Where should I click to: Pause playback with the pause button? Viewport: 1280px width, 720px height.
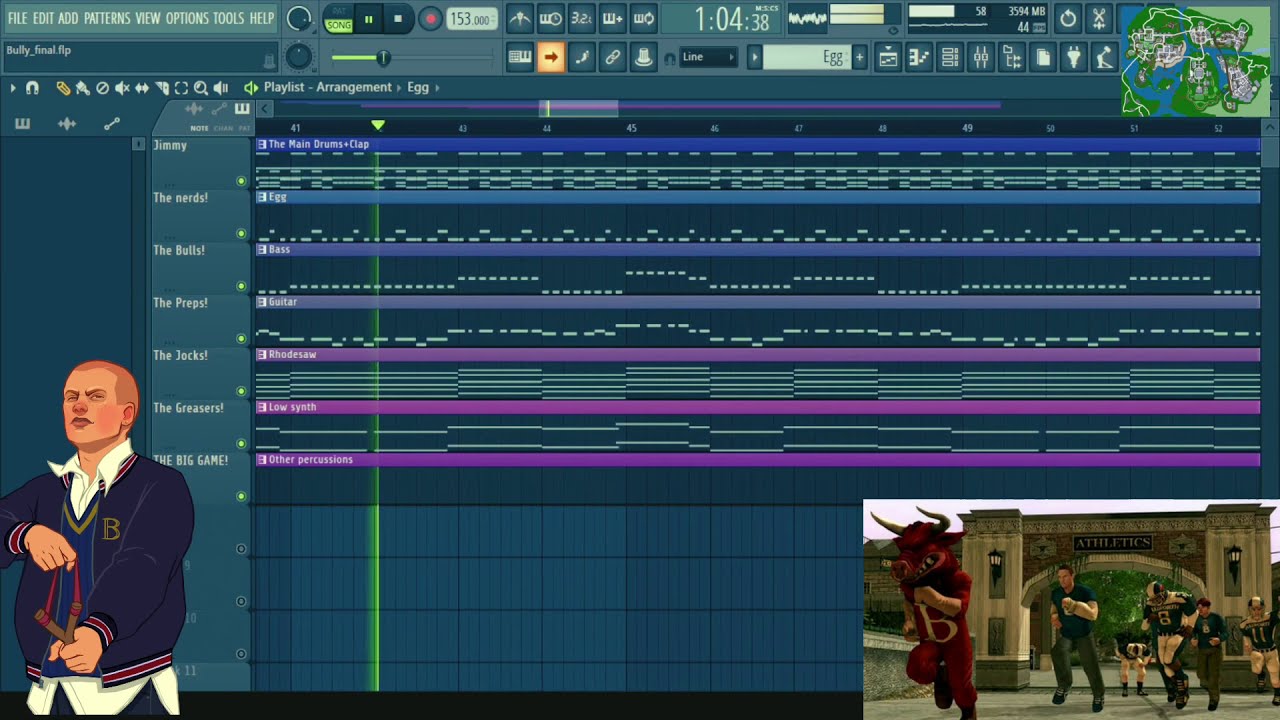coord(368,19)
